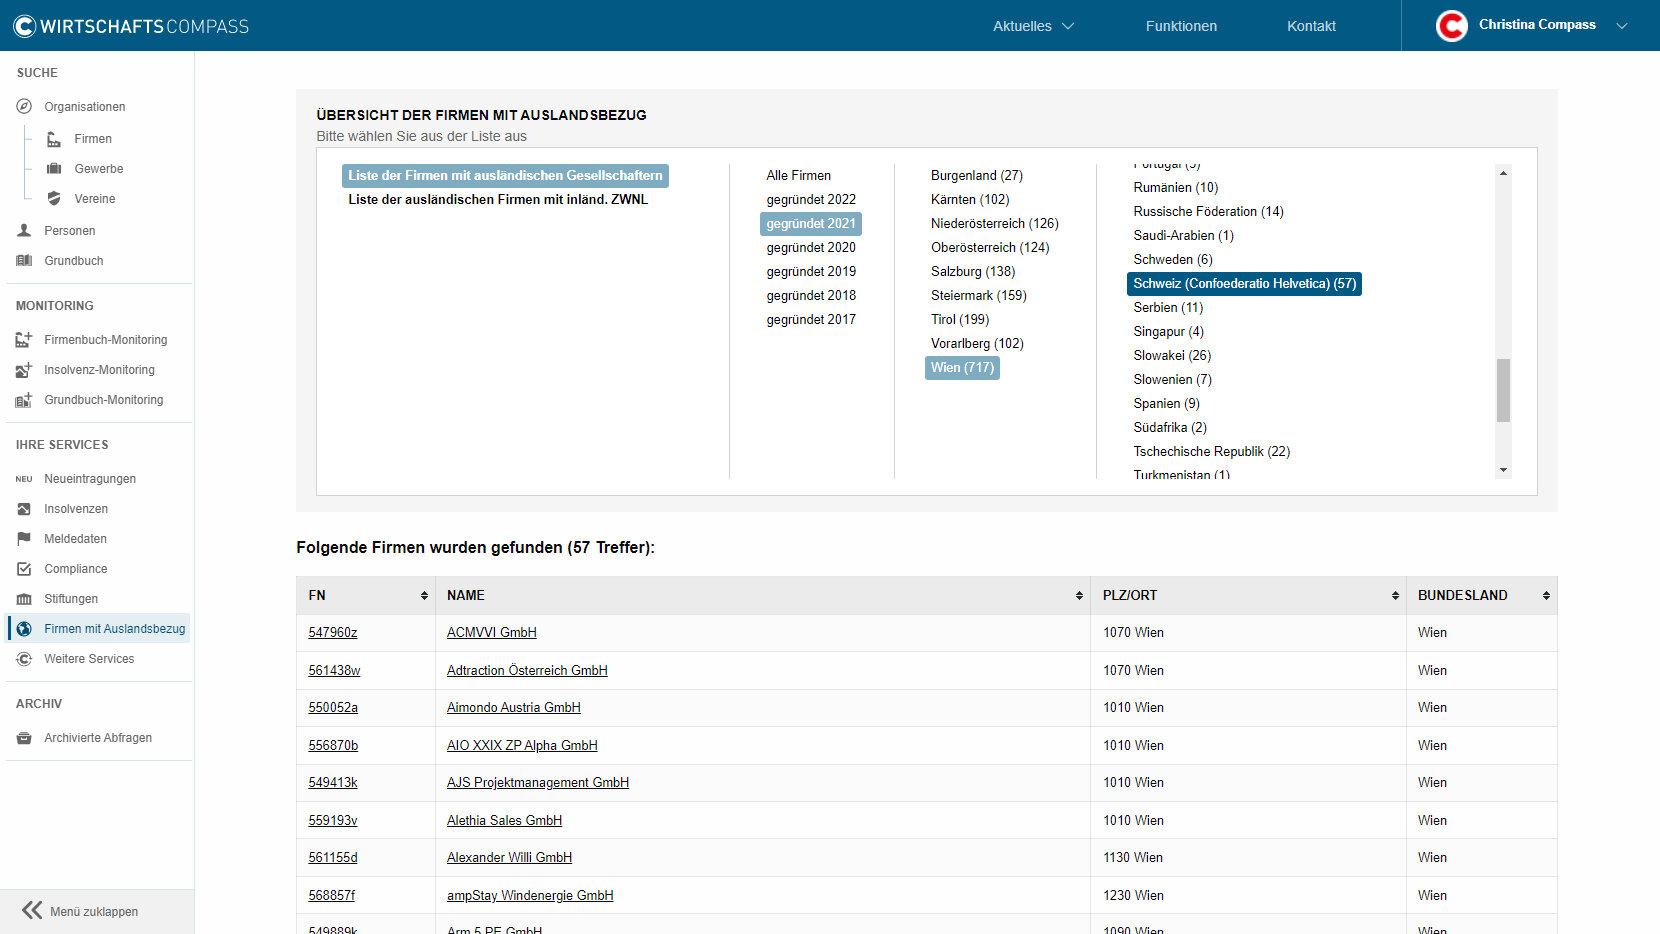Open the Funktionen menu
Viewport: 1660px width, 934px height.
1181,26
